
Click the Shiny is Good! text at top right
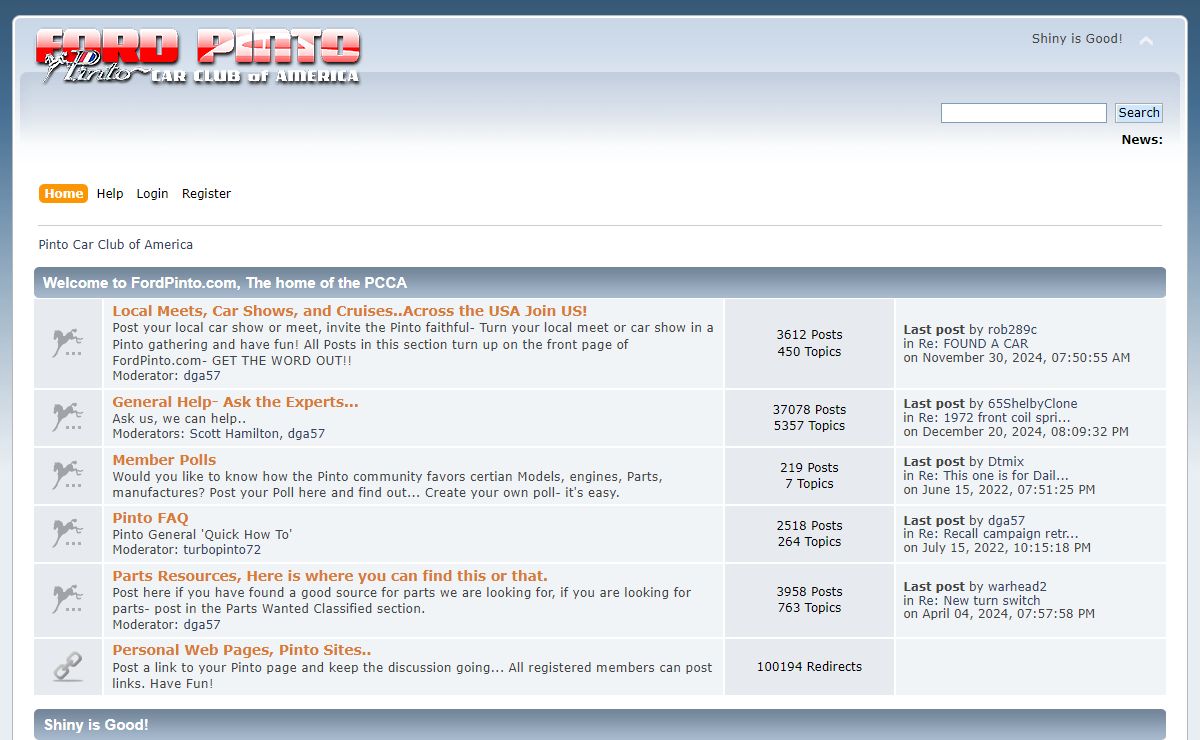click(1077, 39)
